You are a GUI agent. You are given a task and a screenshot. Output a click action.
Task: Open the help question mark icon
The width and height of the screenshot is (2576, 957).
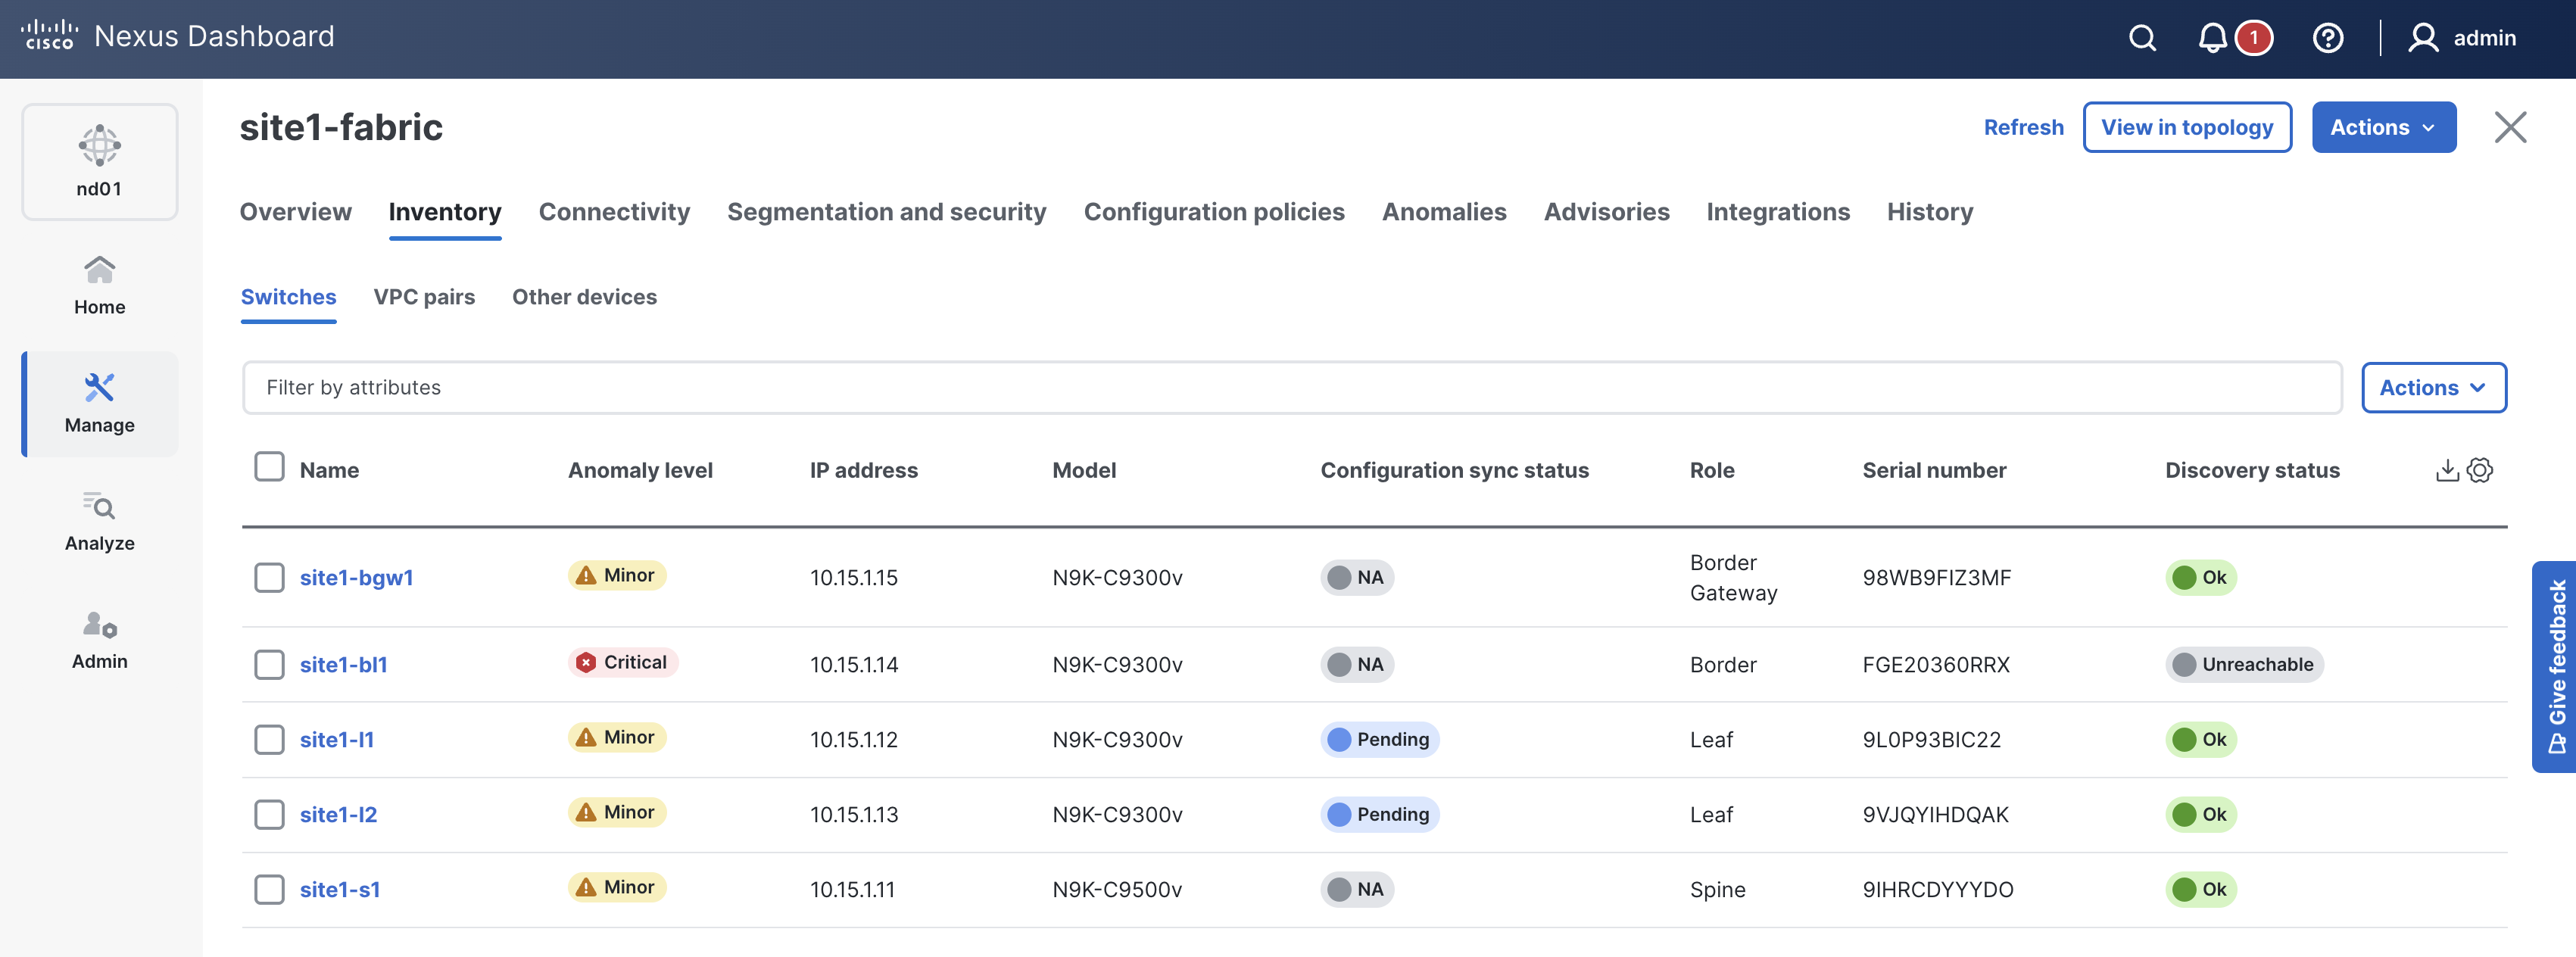(2327, 38)
